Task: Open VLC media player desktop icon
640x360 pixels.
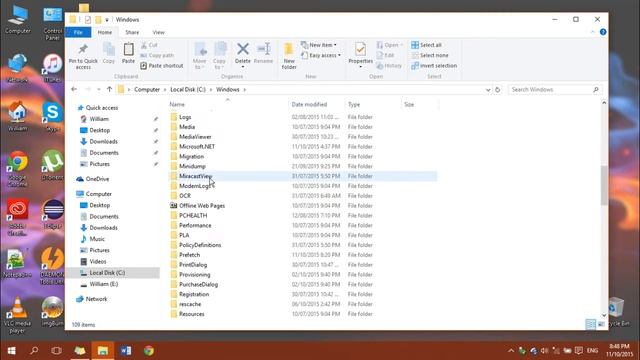Action: [17, 315]
